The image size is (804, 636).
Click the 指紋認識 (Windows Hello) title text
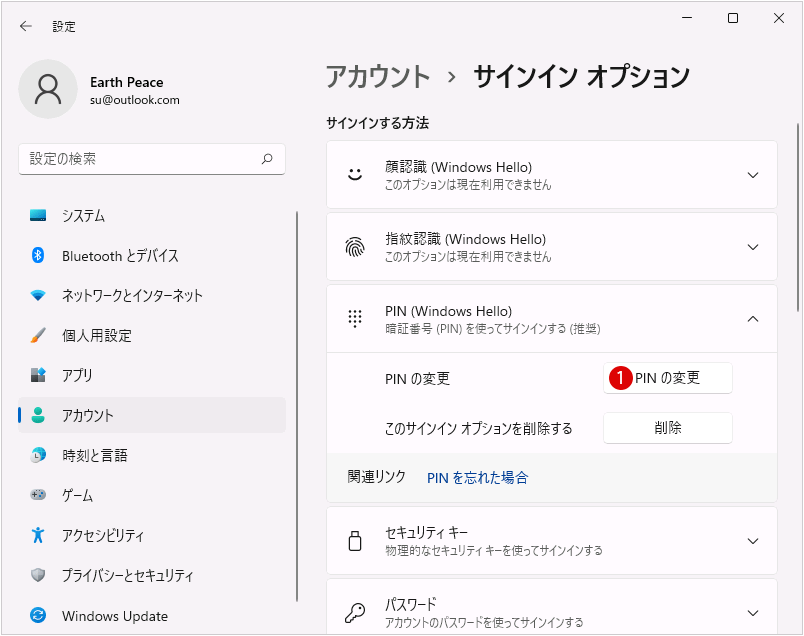coord(466,239)
